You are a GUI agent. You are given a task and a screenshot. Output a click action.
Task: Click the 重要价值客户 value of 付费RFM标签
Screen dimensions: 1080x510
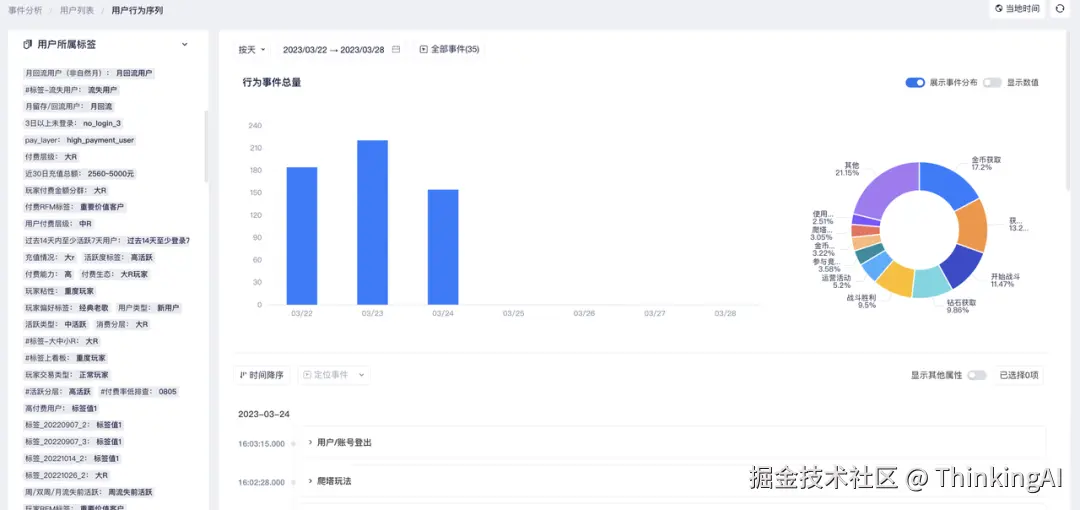pos(103,207)
